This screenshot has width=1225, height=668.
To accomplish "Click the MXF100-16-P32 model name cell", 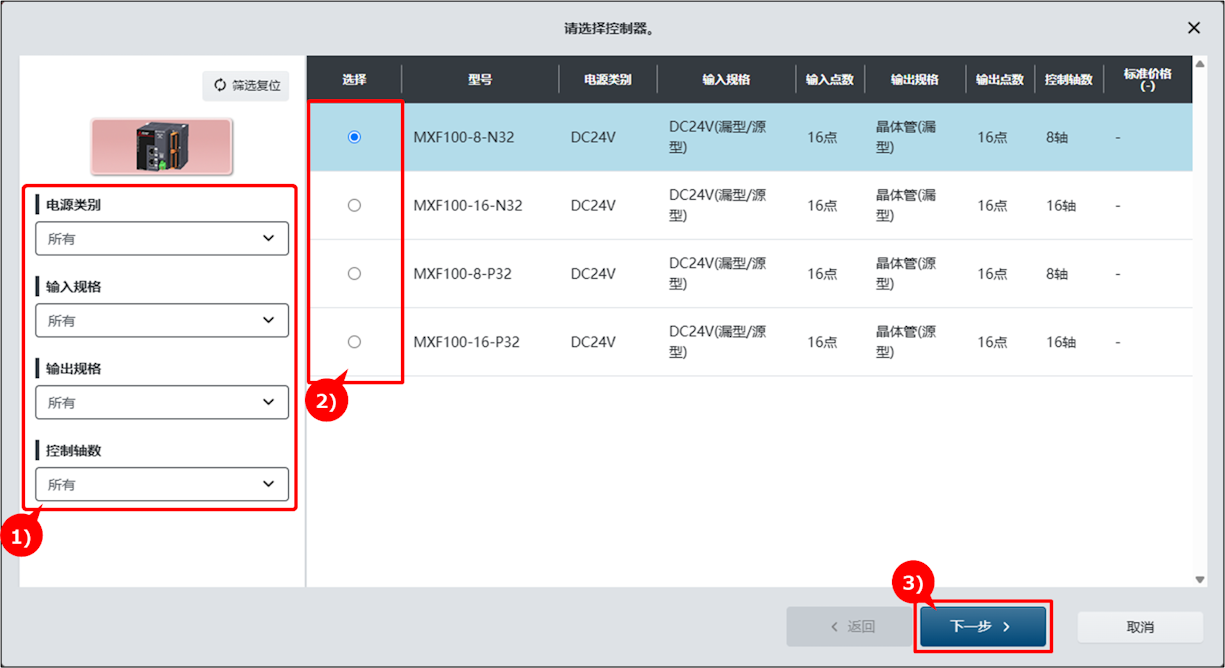I will [466, 342].
